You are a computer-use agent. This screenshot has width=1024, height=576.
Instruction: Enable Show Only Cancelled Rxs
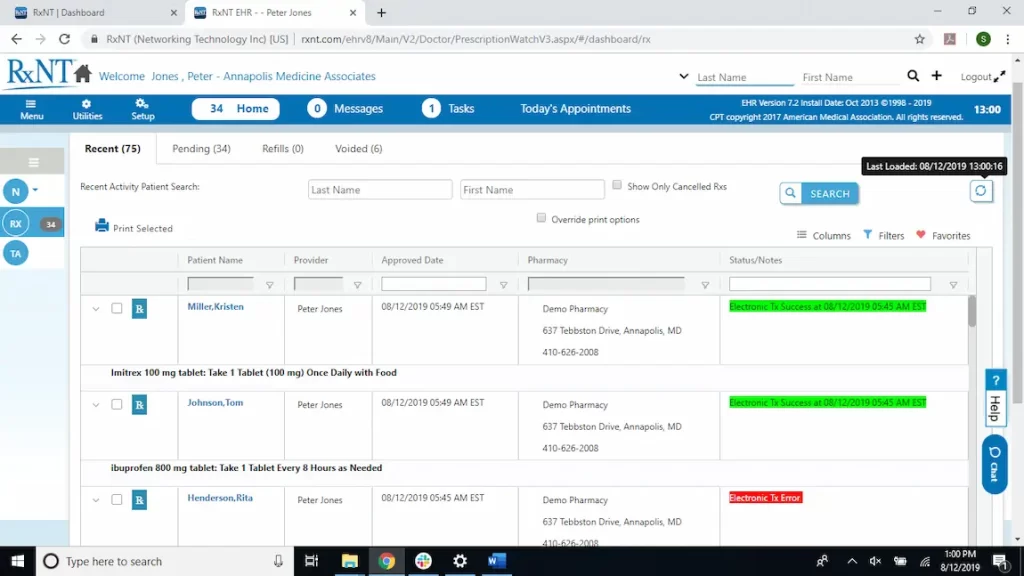617,185
